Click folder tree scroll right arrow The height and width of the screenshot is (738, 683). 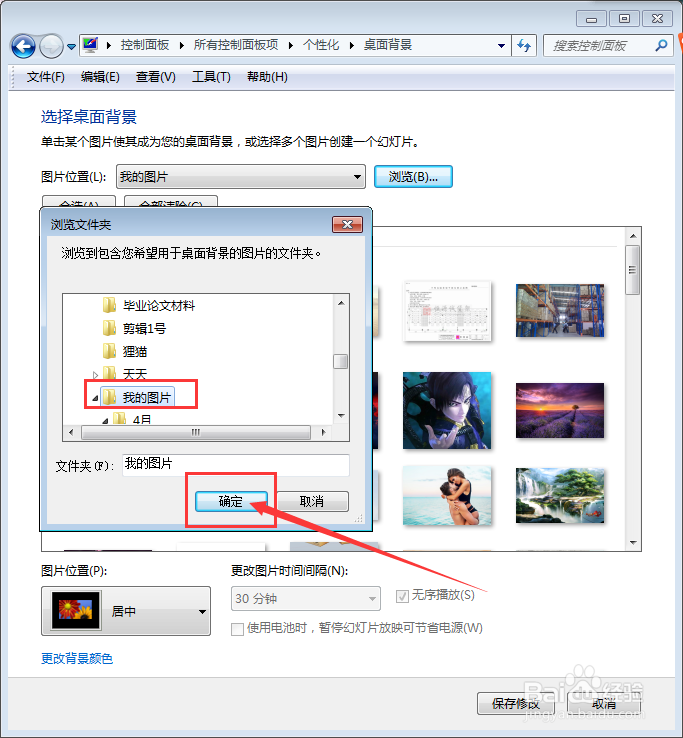pos(324,432)
